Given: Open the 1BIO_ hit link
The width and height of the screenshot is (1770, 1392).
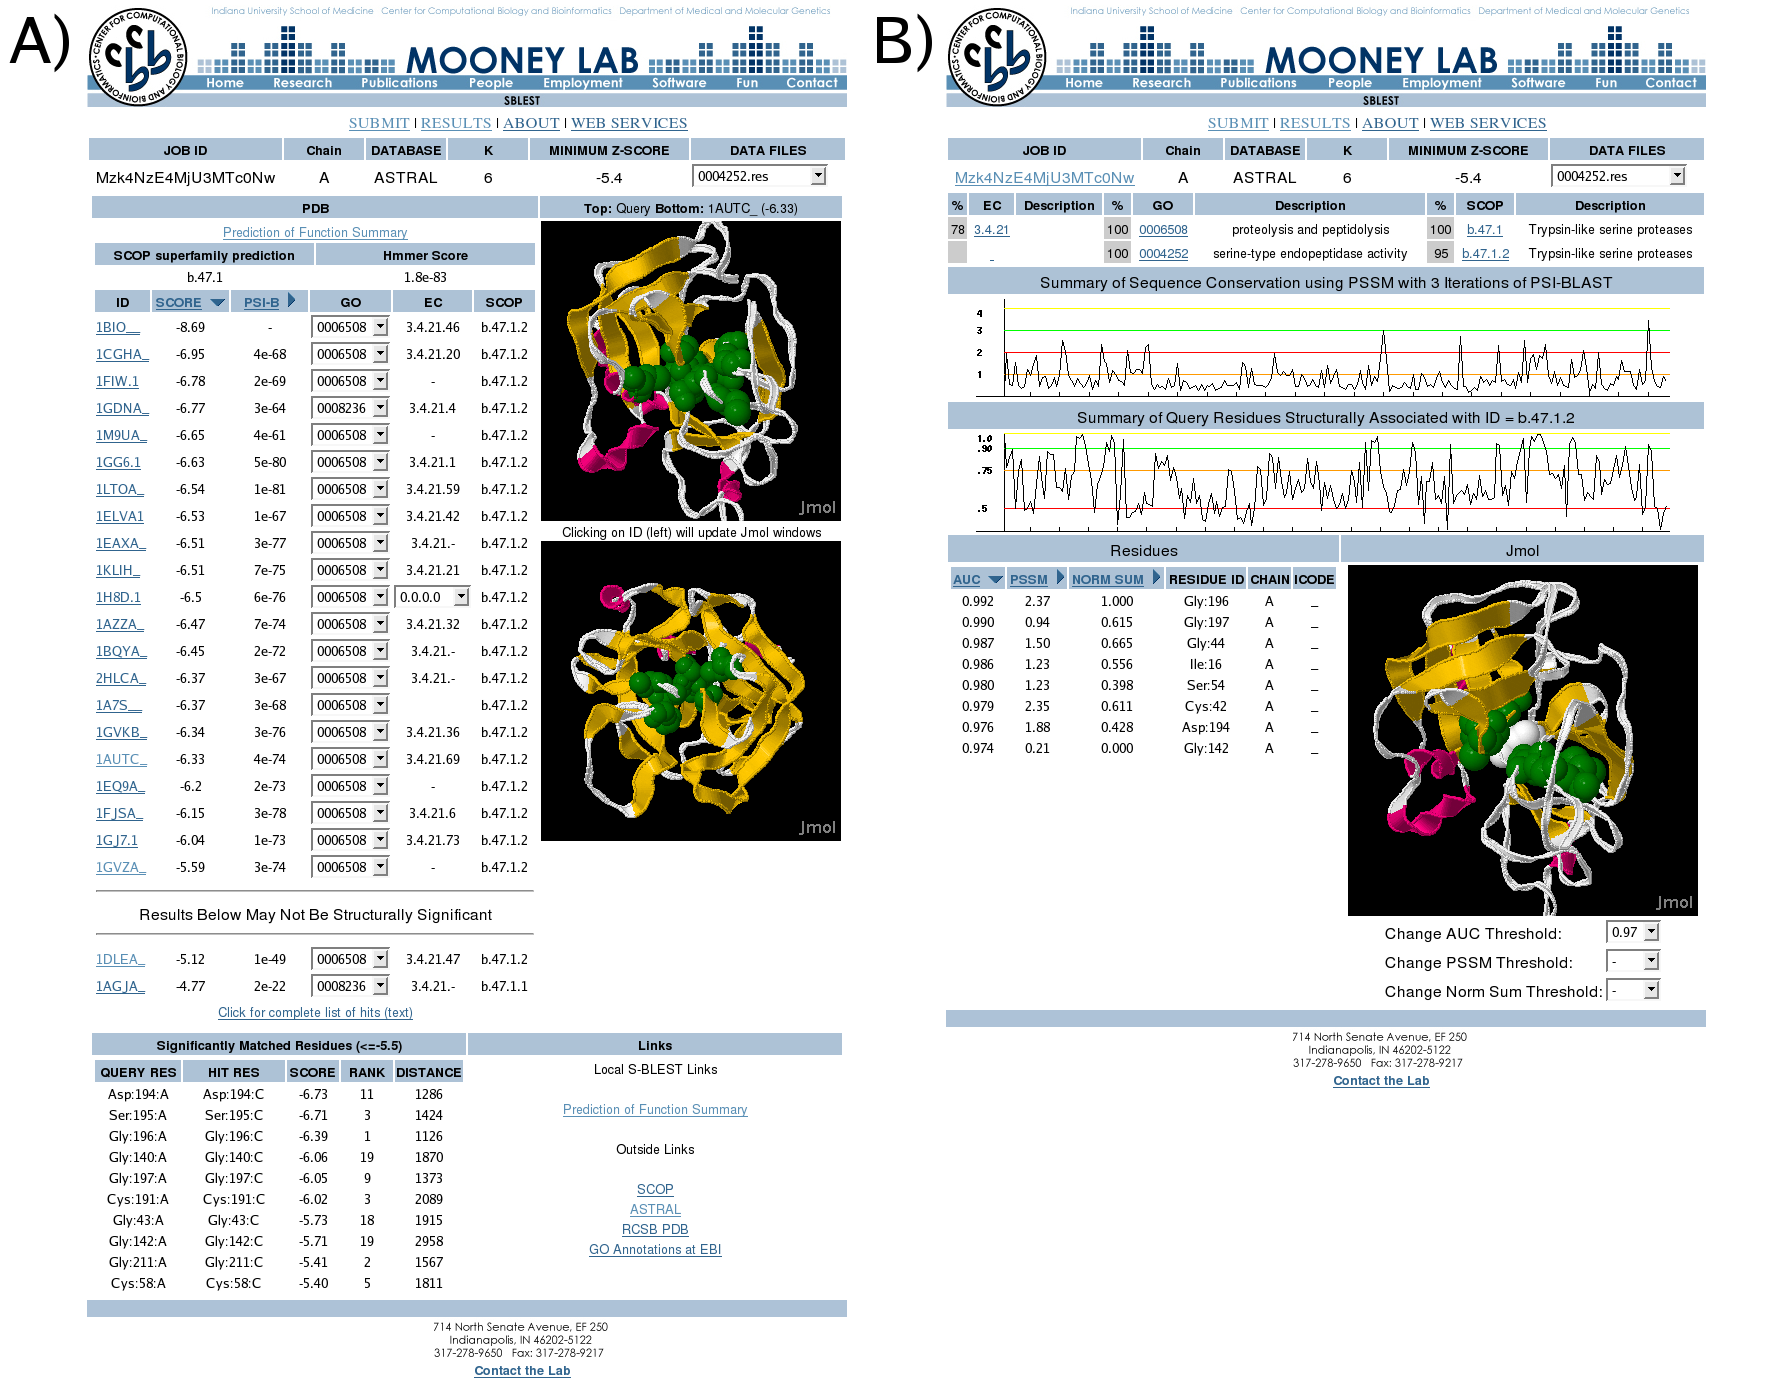Looking at the screenshot, I should tap(118, 327).
